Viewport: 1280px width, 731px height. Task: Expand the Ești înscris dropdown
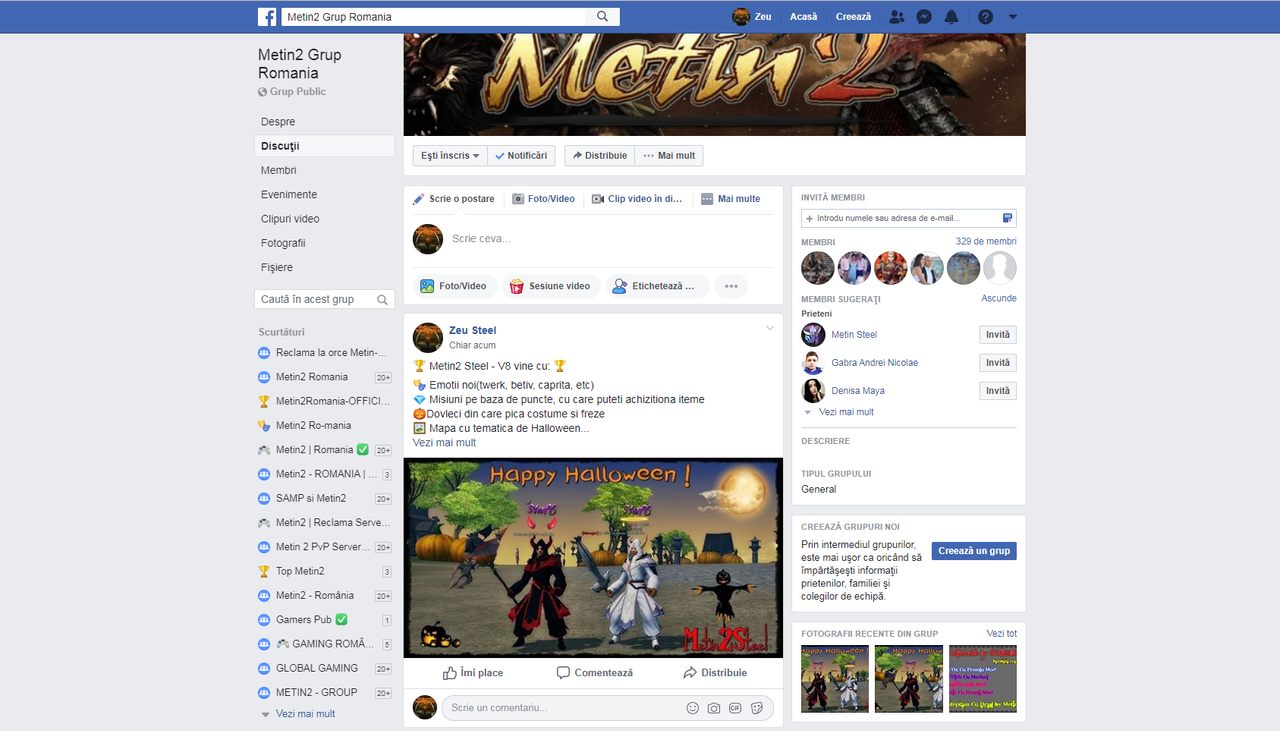click(x=449, y=155)
